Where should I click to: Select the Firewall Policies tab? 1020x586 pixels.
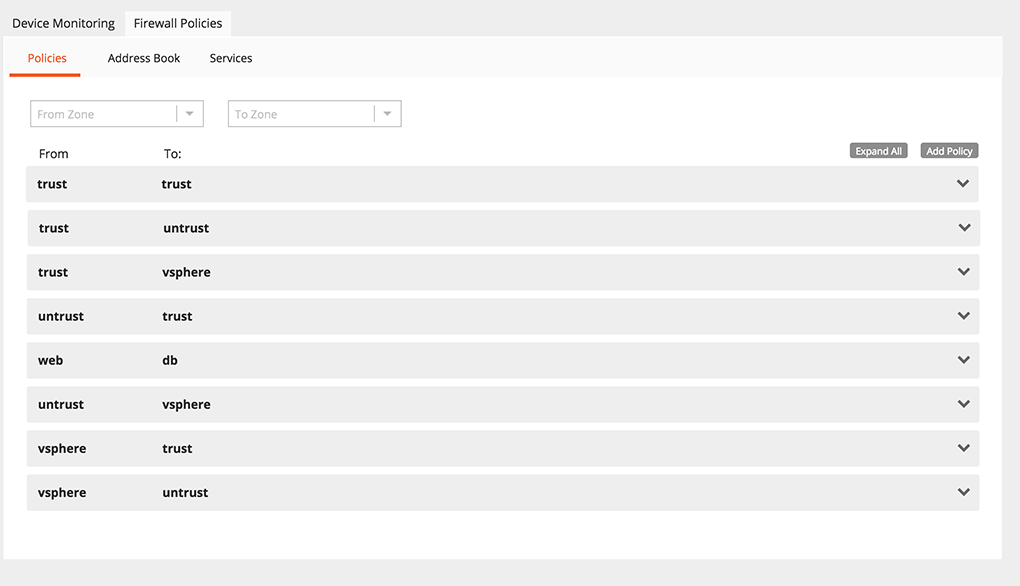tap(178, 23)
